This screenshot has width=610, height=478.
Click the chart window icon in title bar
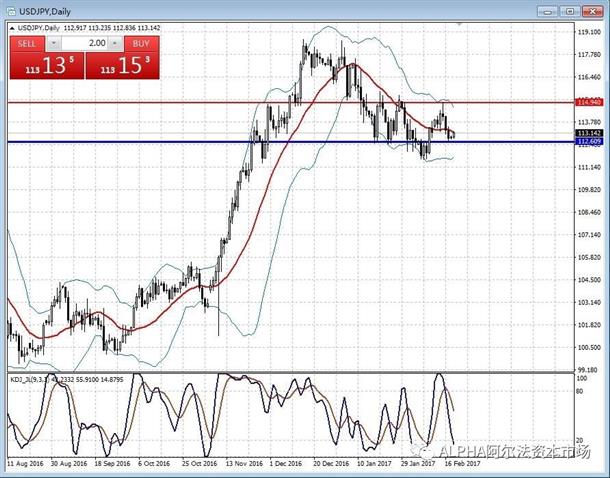click(x=11, y=12)
